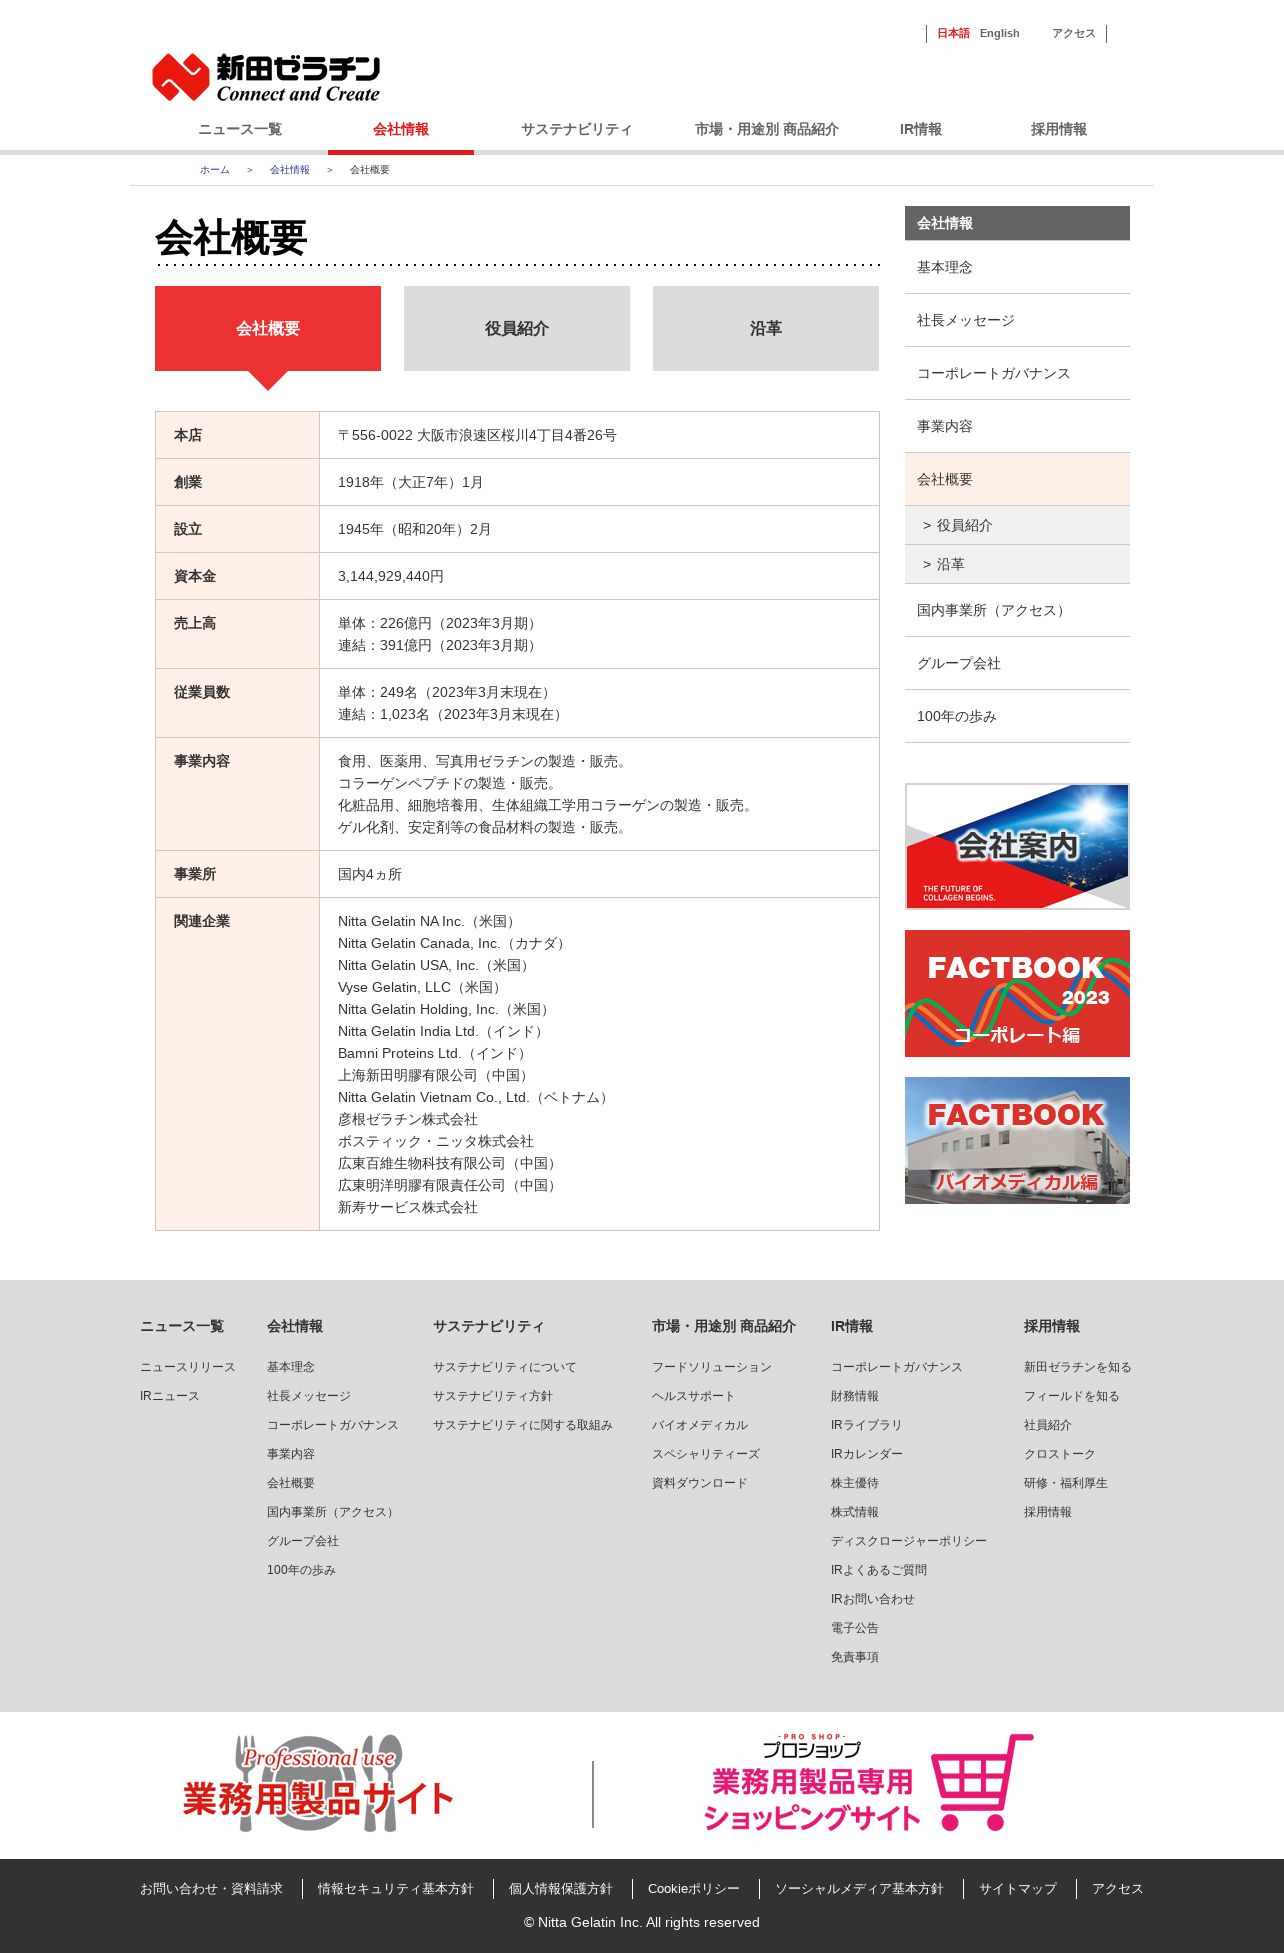Open footer IRカレンダー link
The height and width of the screenshot is (1953, 1284).
click(866, 1454)
